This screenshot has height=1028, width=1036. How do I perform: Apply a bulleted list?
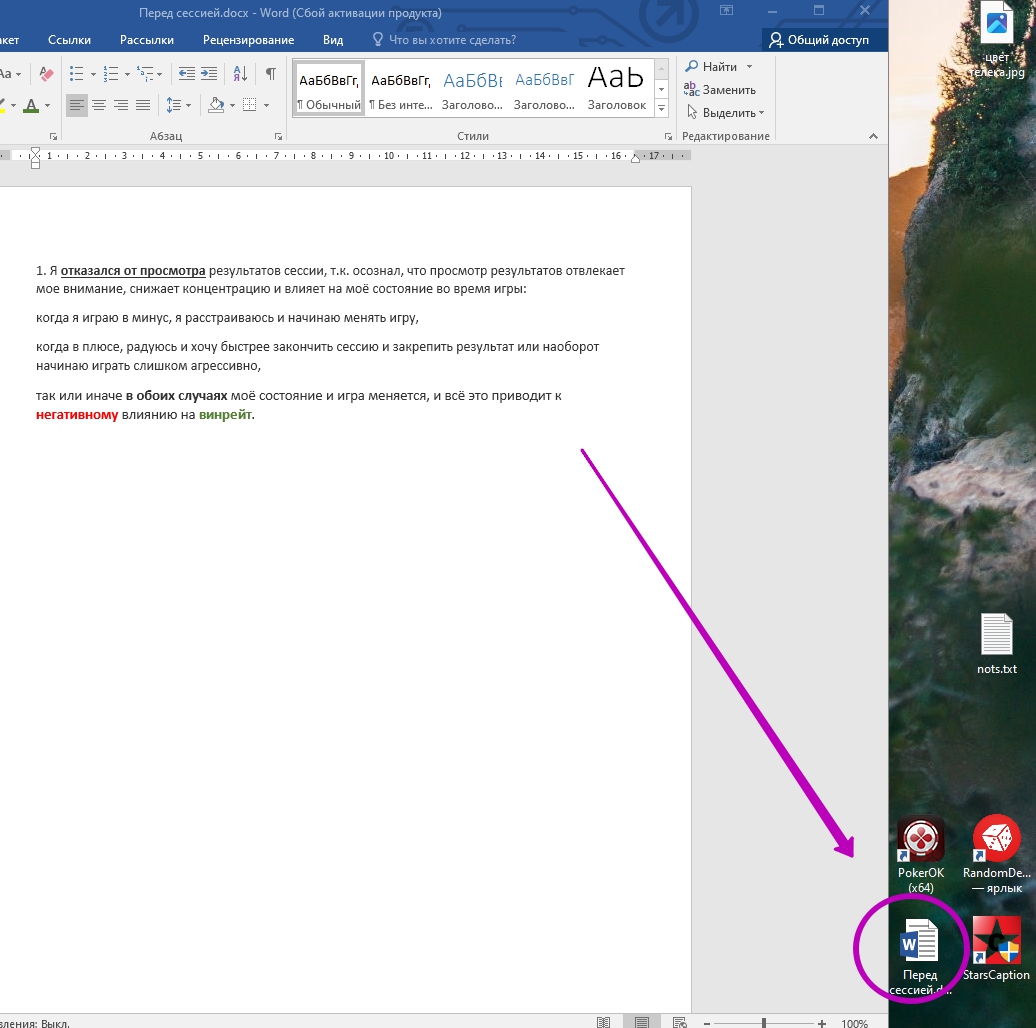pyautogui.click(x=77, y=73)
